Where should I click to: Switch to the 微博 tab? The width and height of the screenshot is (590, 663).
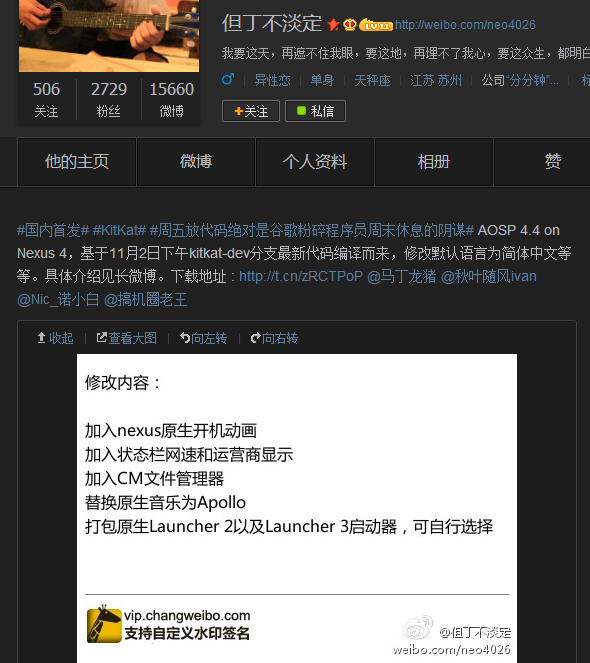(x=196, y=162)
